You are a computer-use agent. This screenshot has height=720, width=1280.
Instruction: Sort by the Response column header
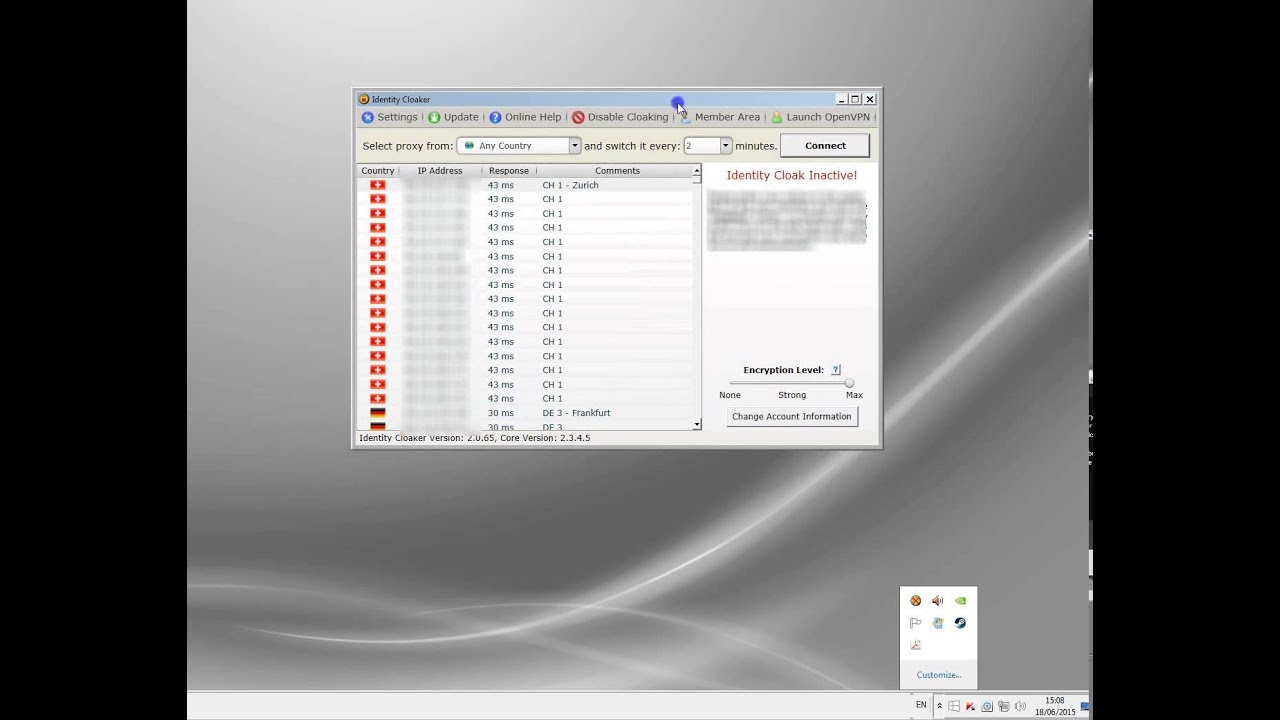(509, 171)
